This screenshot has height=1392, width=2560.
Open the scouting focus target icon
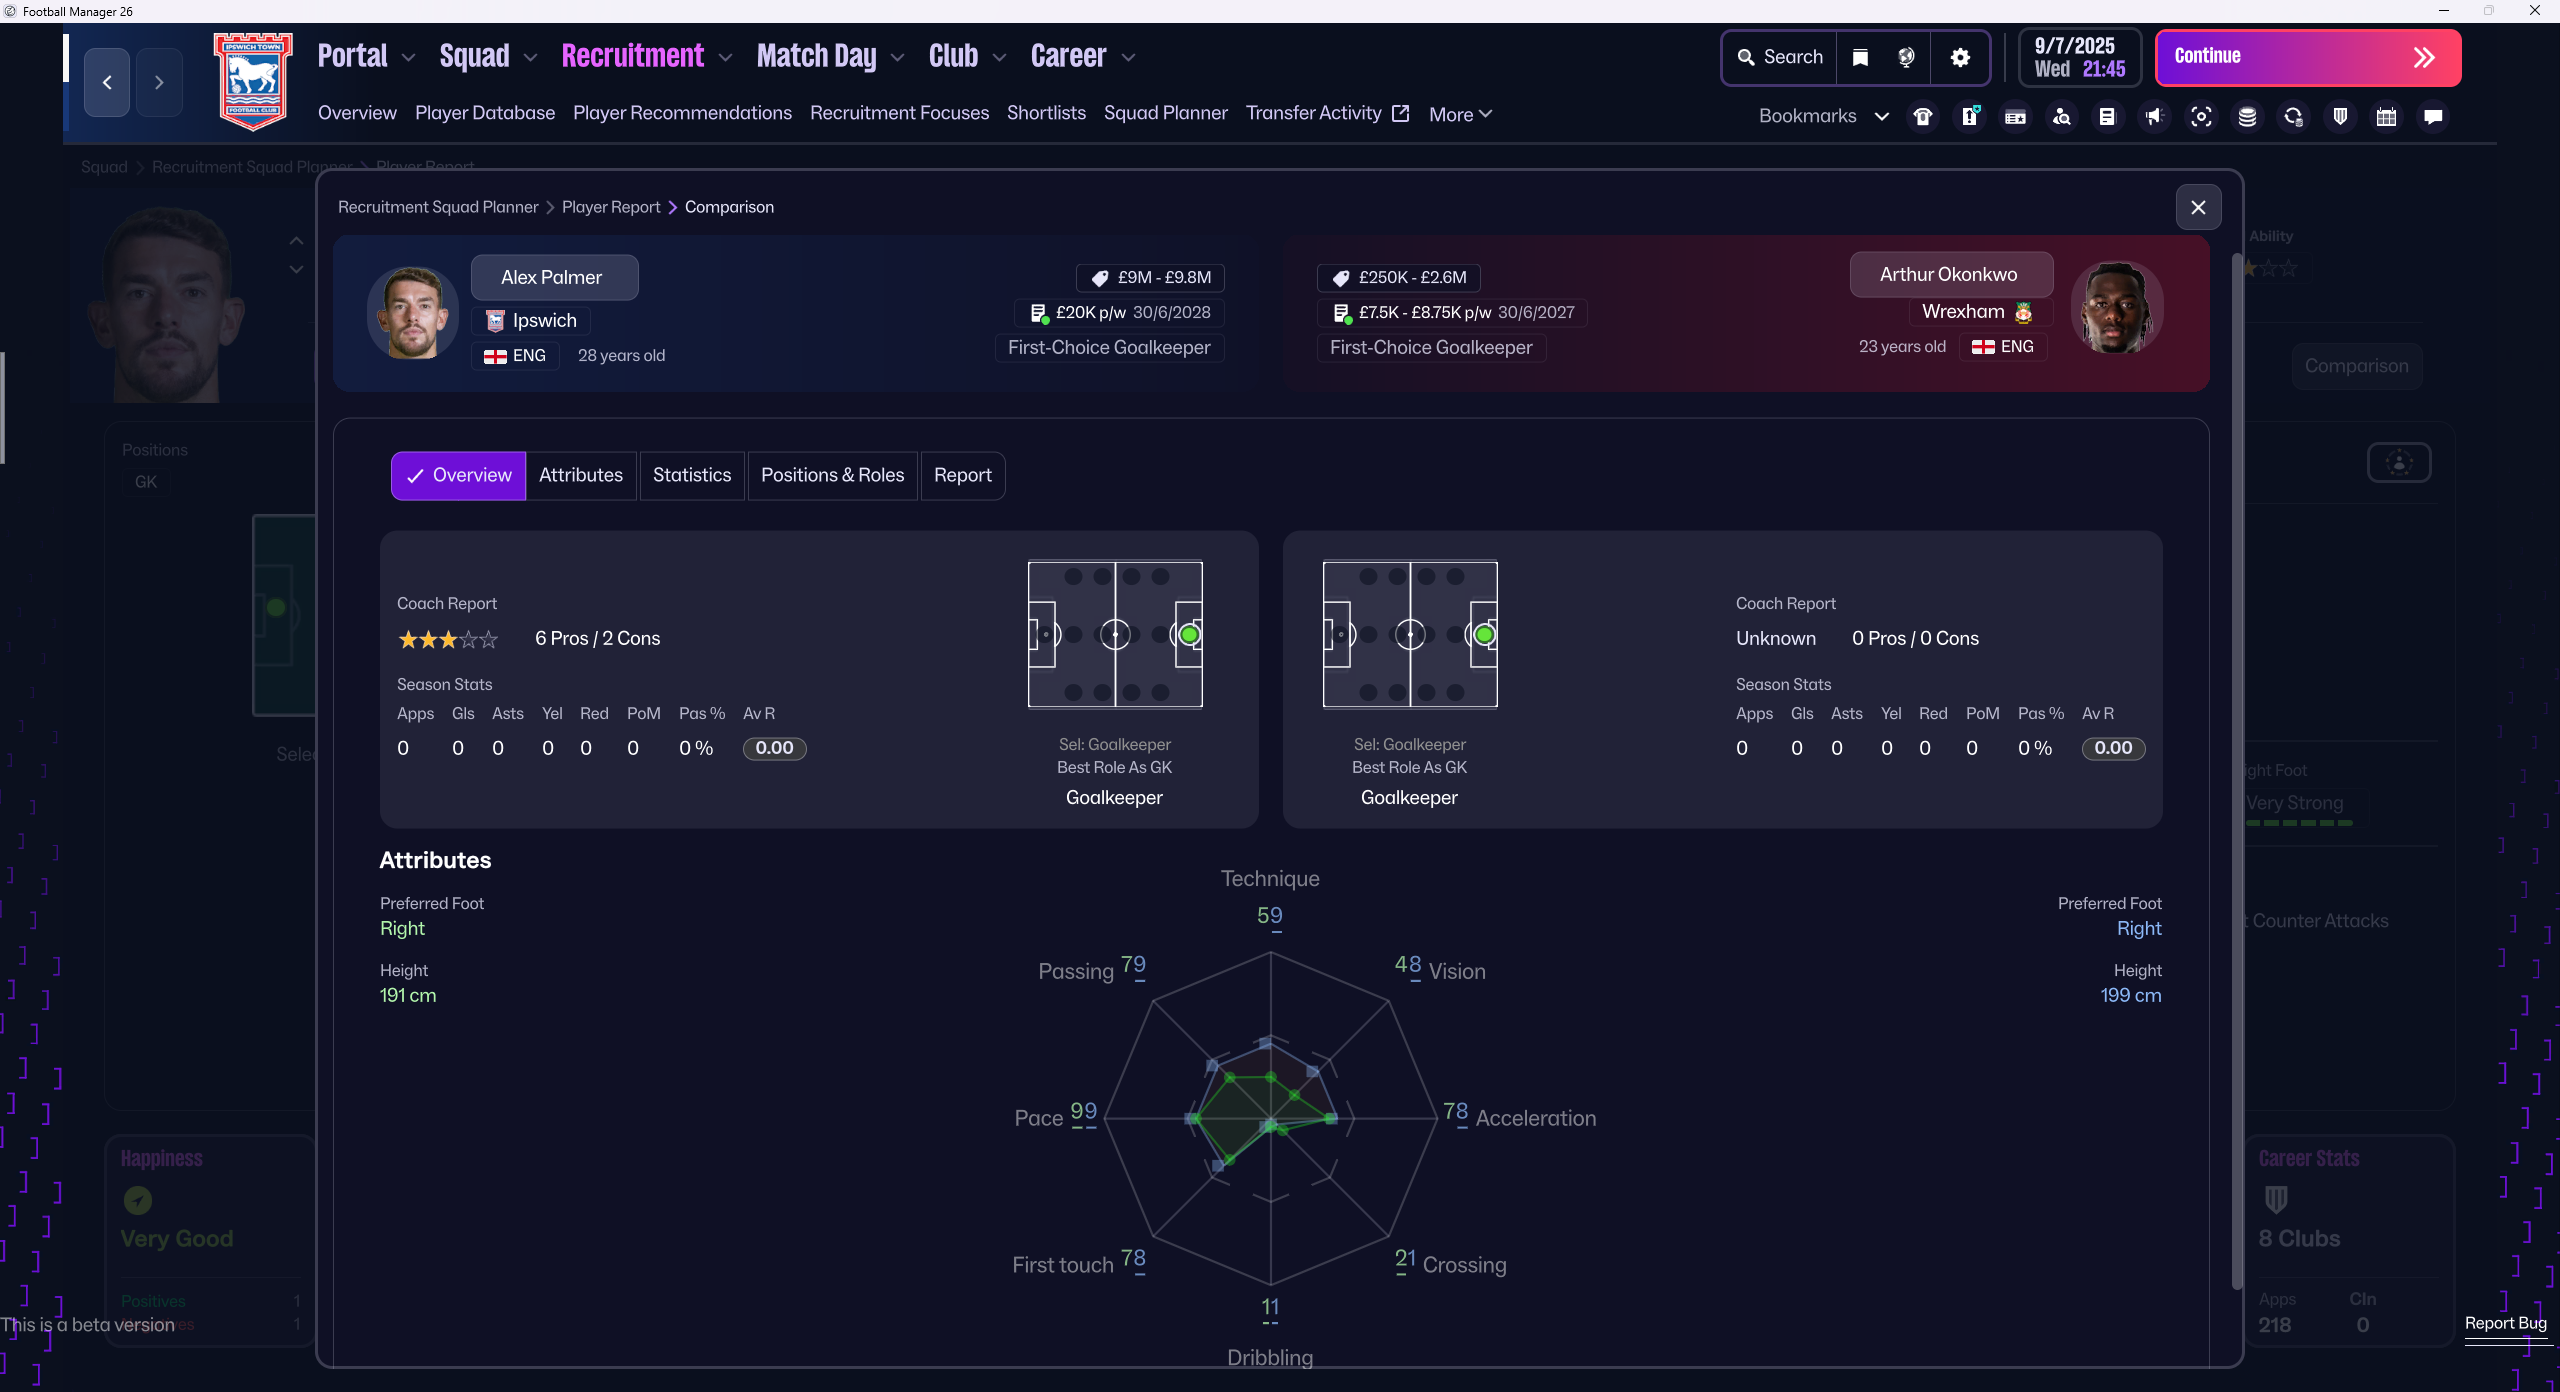click(x=2200, y=117)
